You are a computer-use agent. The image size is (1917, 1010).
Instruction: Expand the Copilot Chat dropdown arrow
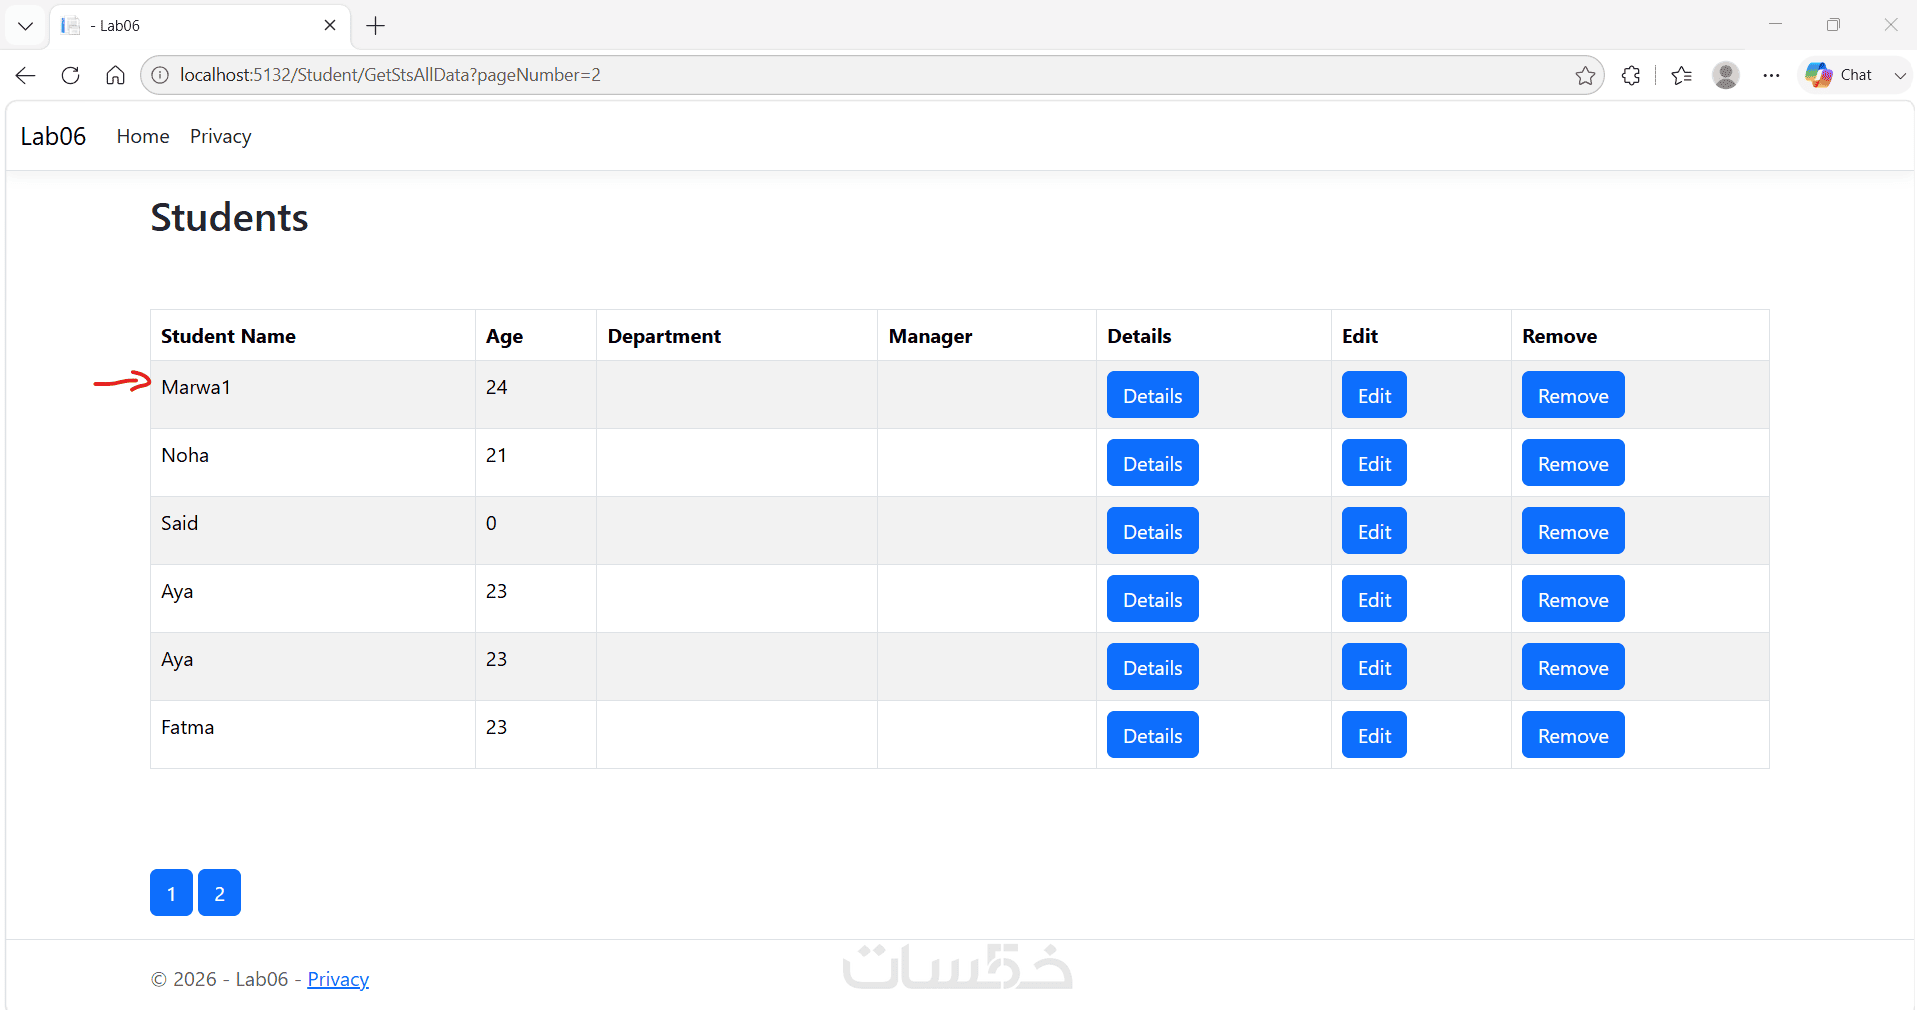pos(1899,75)
